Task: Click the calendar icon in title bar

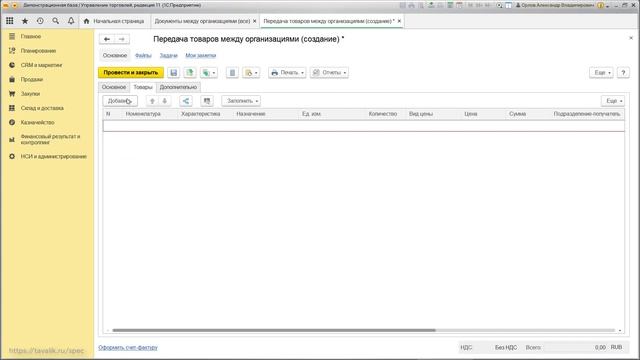Action: tap(460, 5)
